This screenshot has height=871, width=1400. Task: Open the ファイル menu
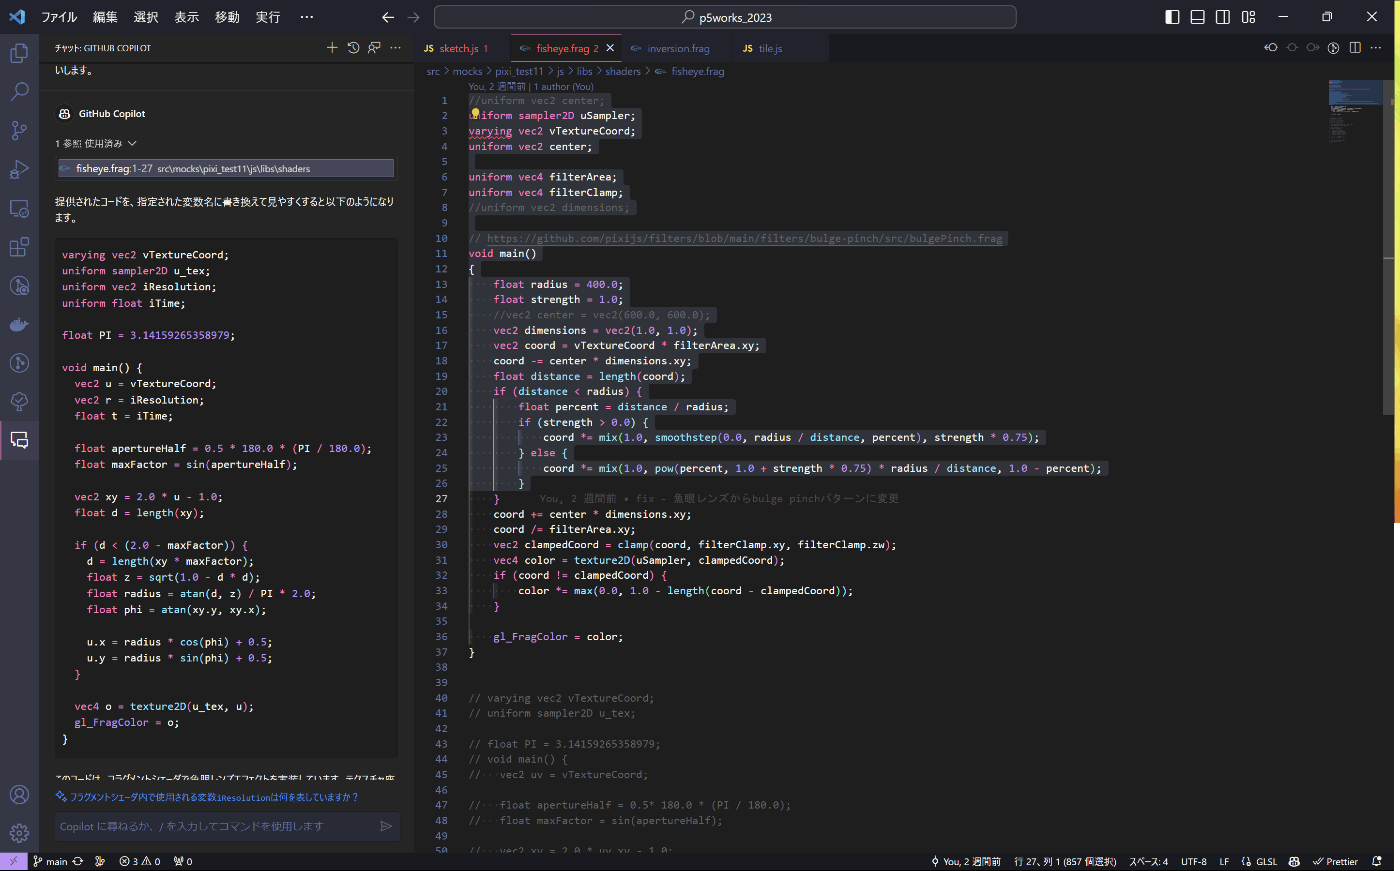point(59,17)
